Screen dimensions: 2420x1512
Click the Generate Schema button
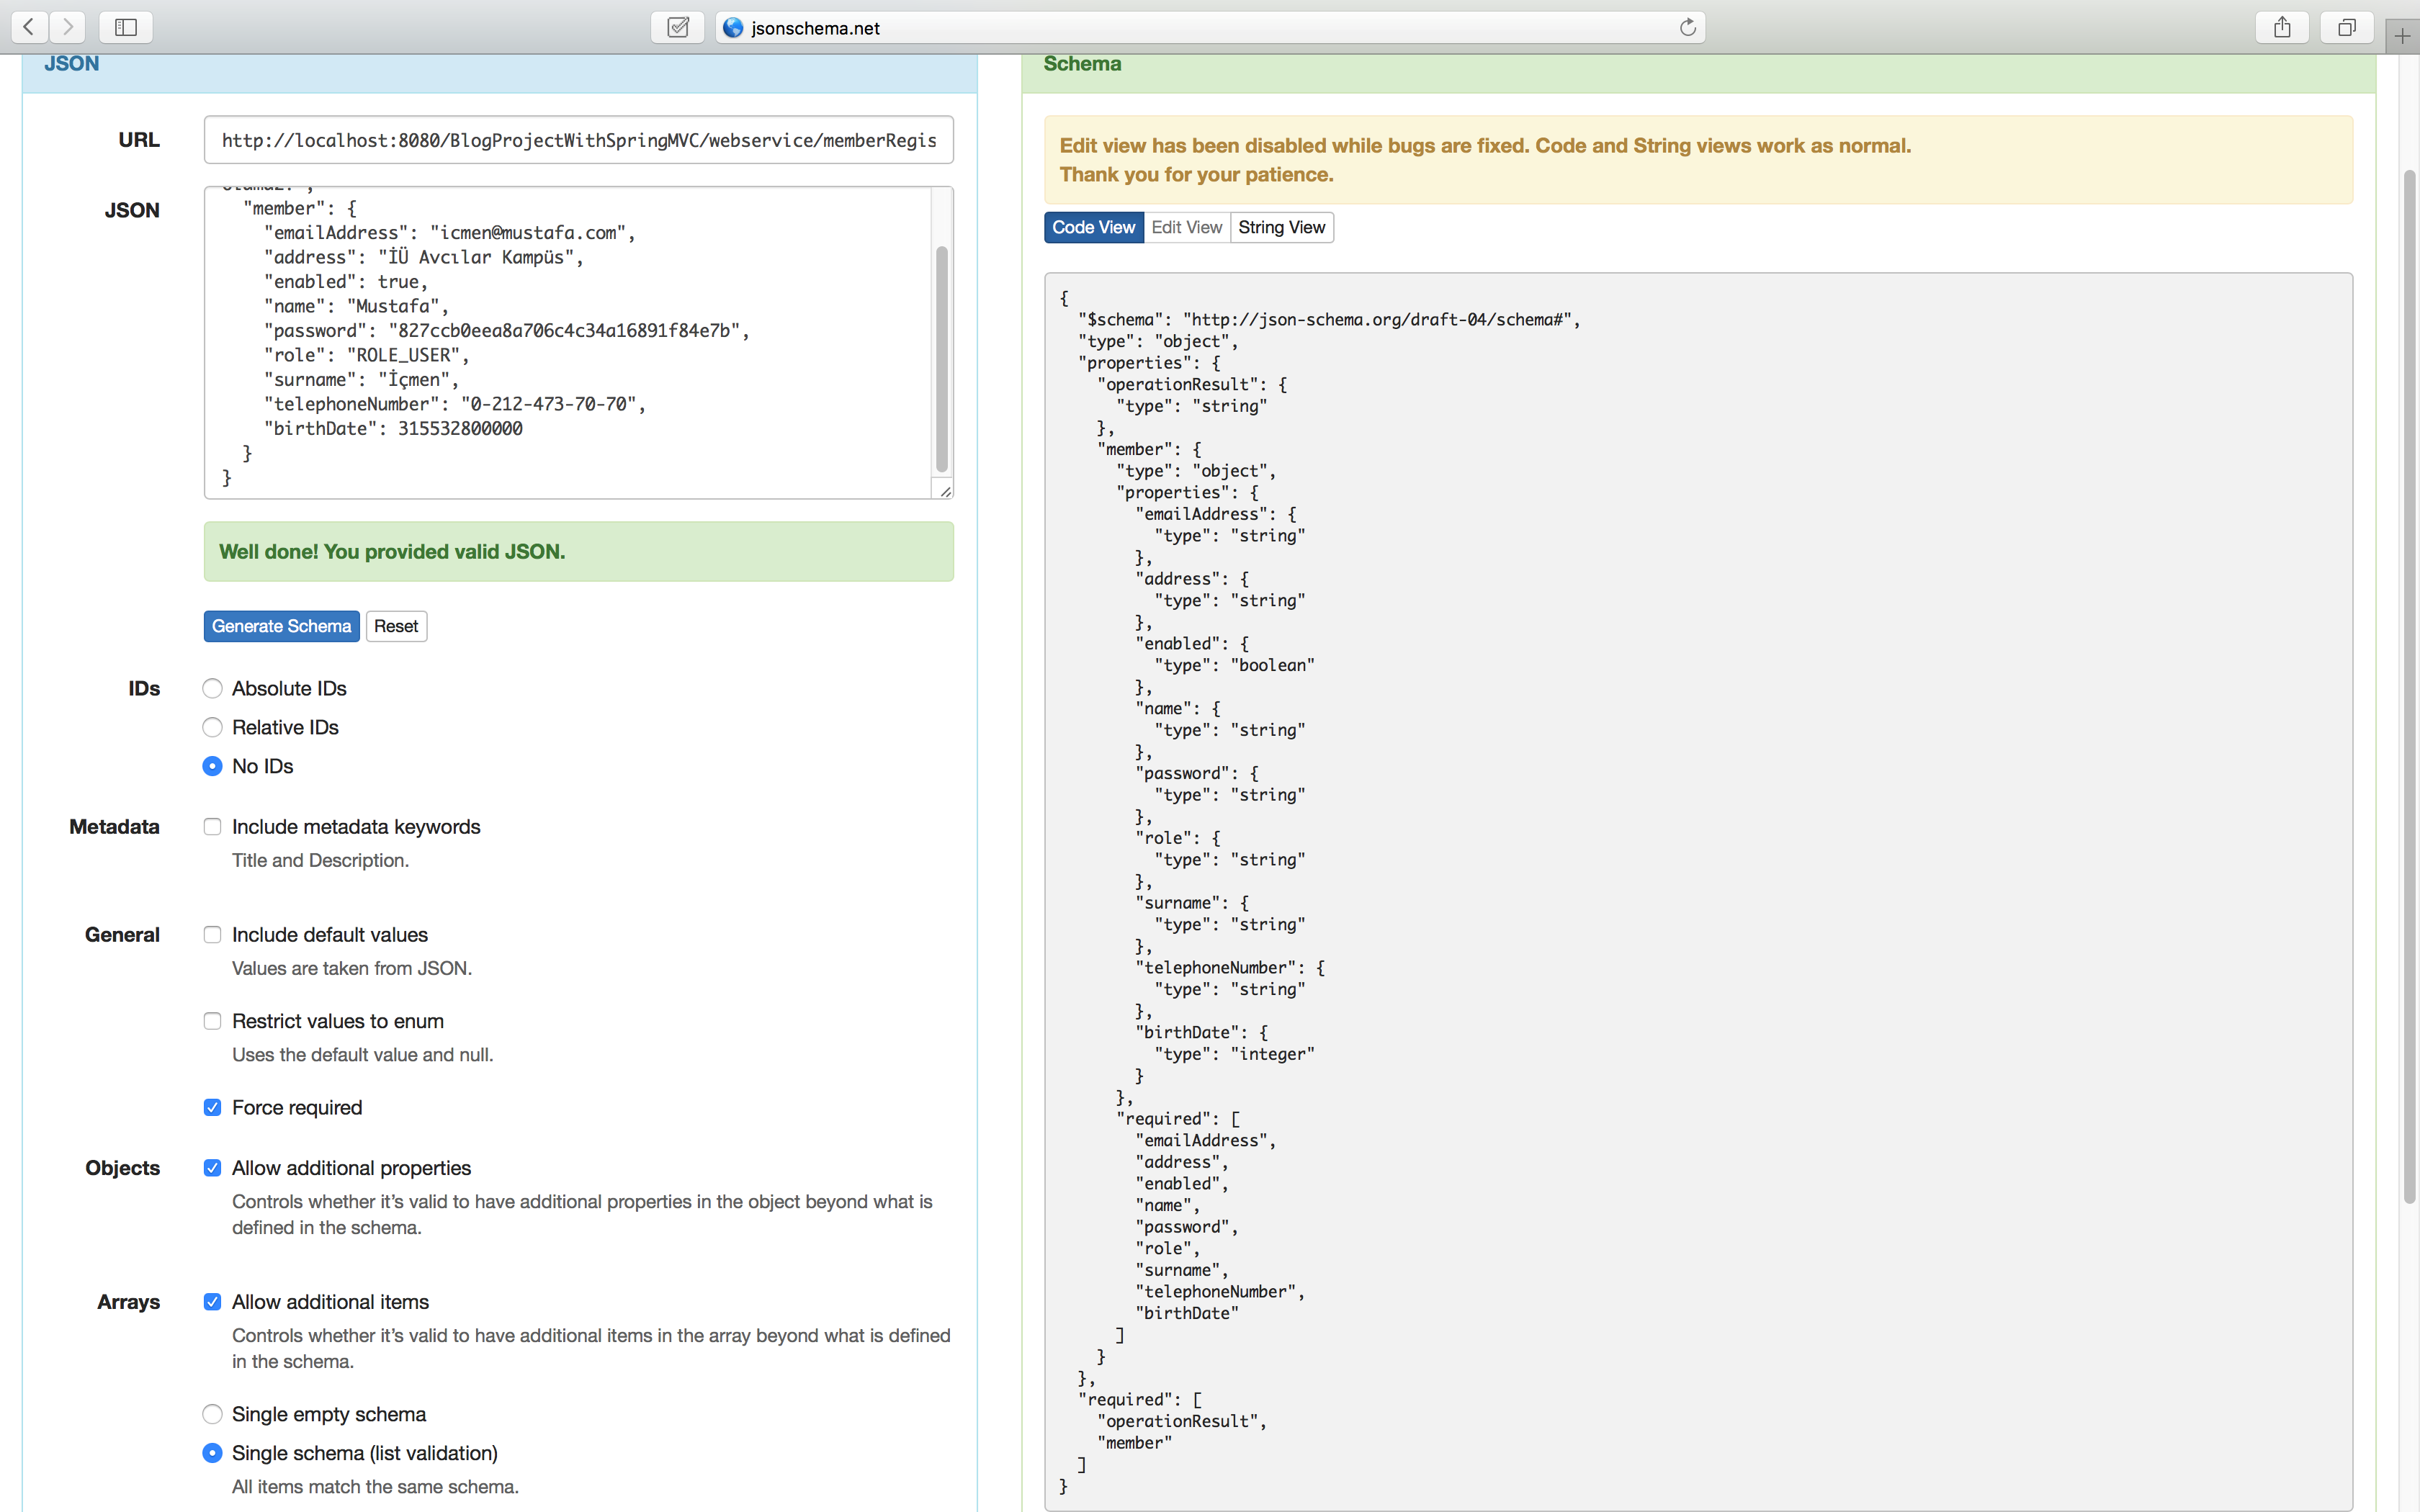[x=282, y=626]
